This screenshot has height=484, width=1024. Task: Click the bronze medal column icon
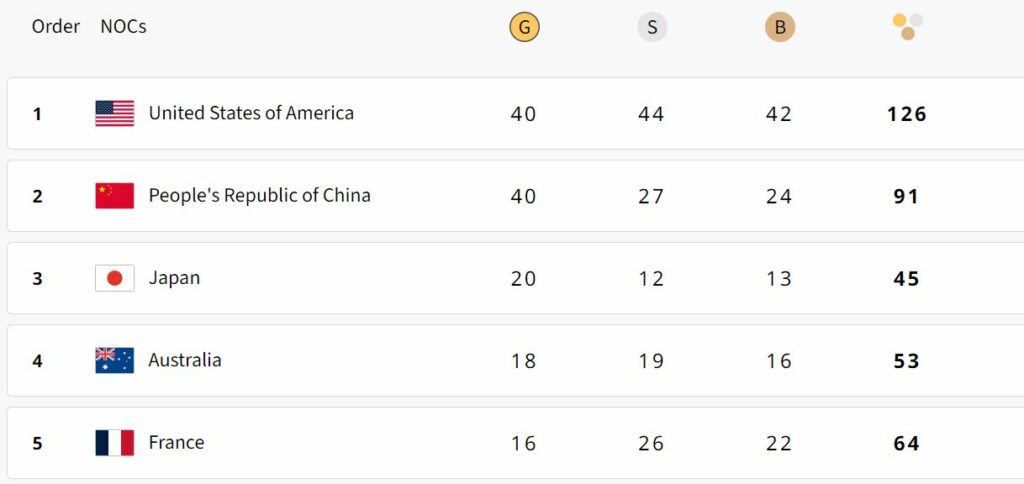pos(779,28)
